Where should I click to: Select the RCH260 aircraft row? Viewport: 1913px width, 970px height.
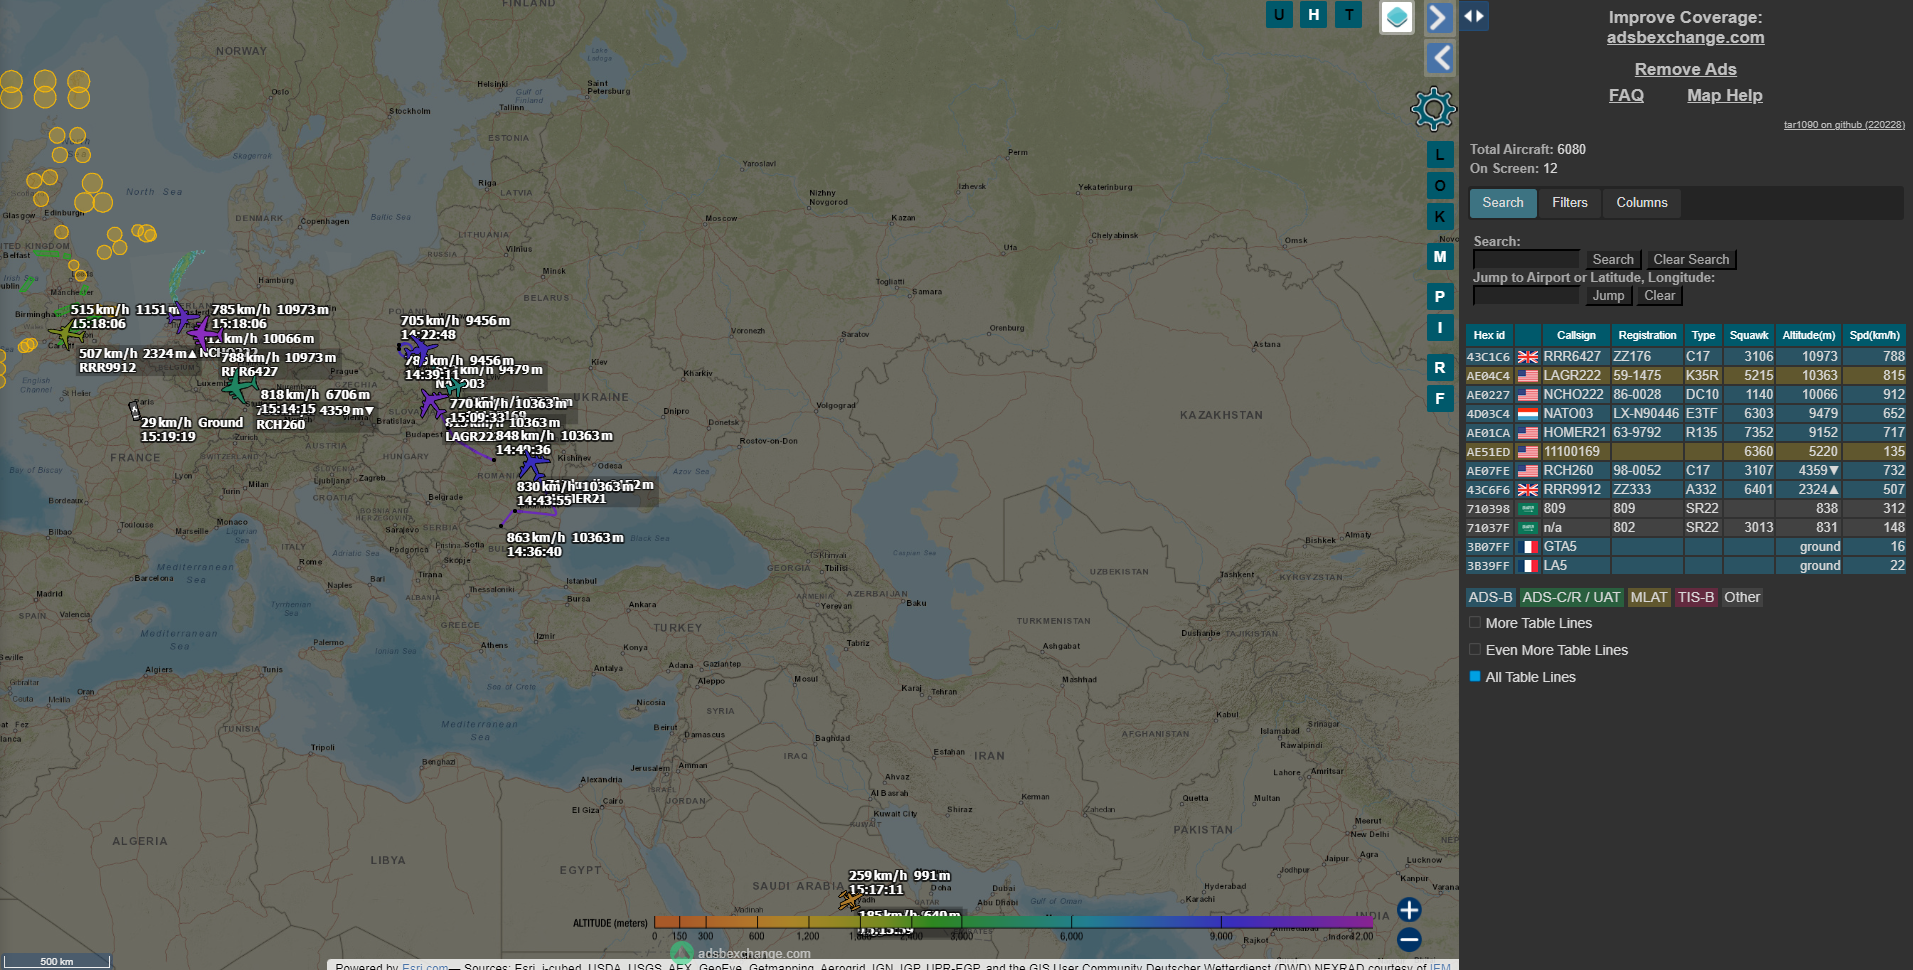click(x=1685, y=471)
